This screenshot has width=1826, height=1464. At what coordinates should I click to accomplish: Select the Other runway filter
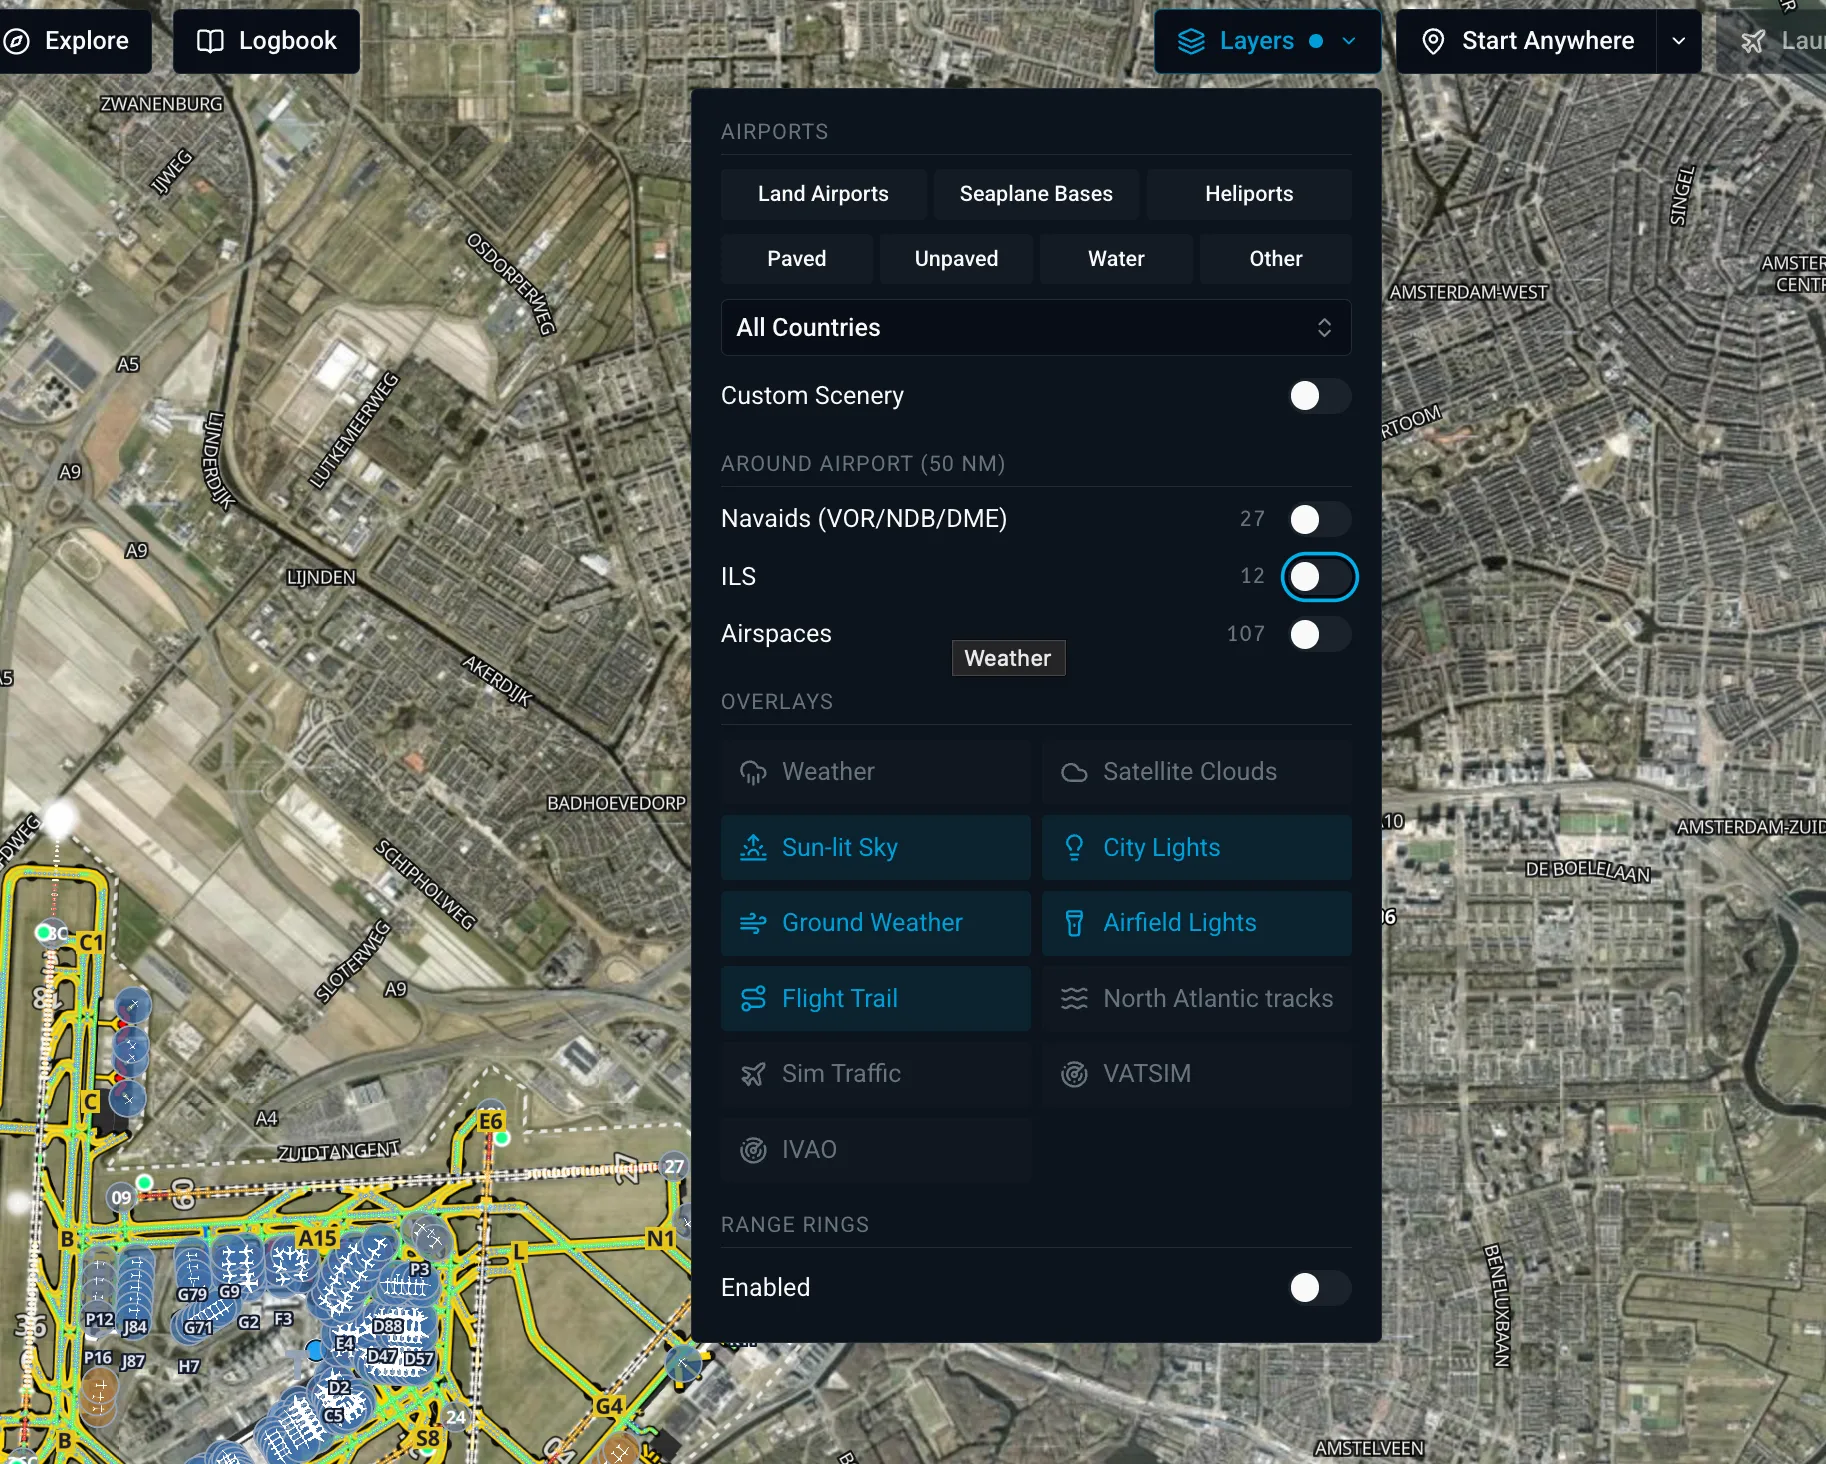[1276, 259]
